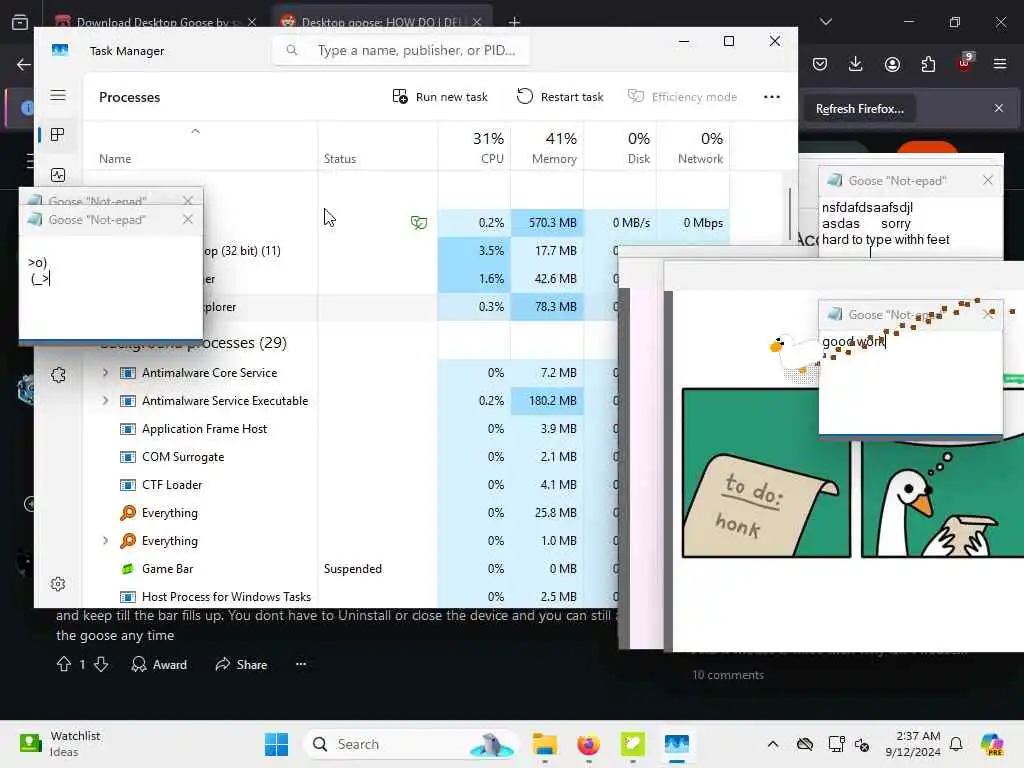Click Share on the Reddit comment
Image resolution: width=1024 pixels, height=768 pixels.
[x=241, y=664]
